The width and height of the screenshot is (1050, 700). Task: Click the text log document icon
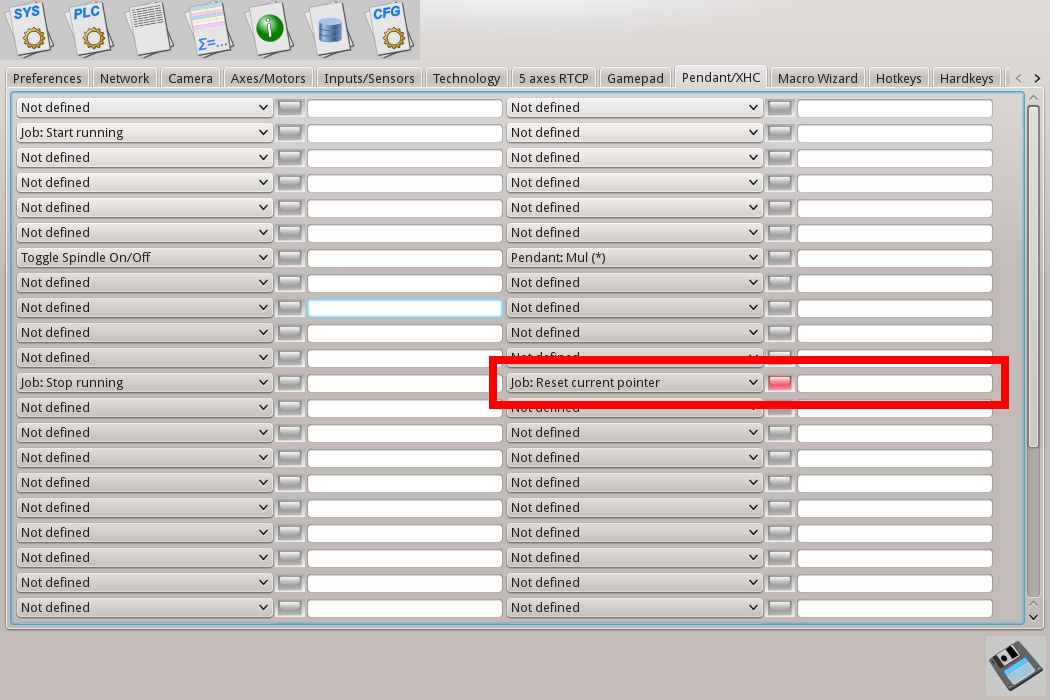(152, 29)
